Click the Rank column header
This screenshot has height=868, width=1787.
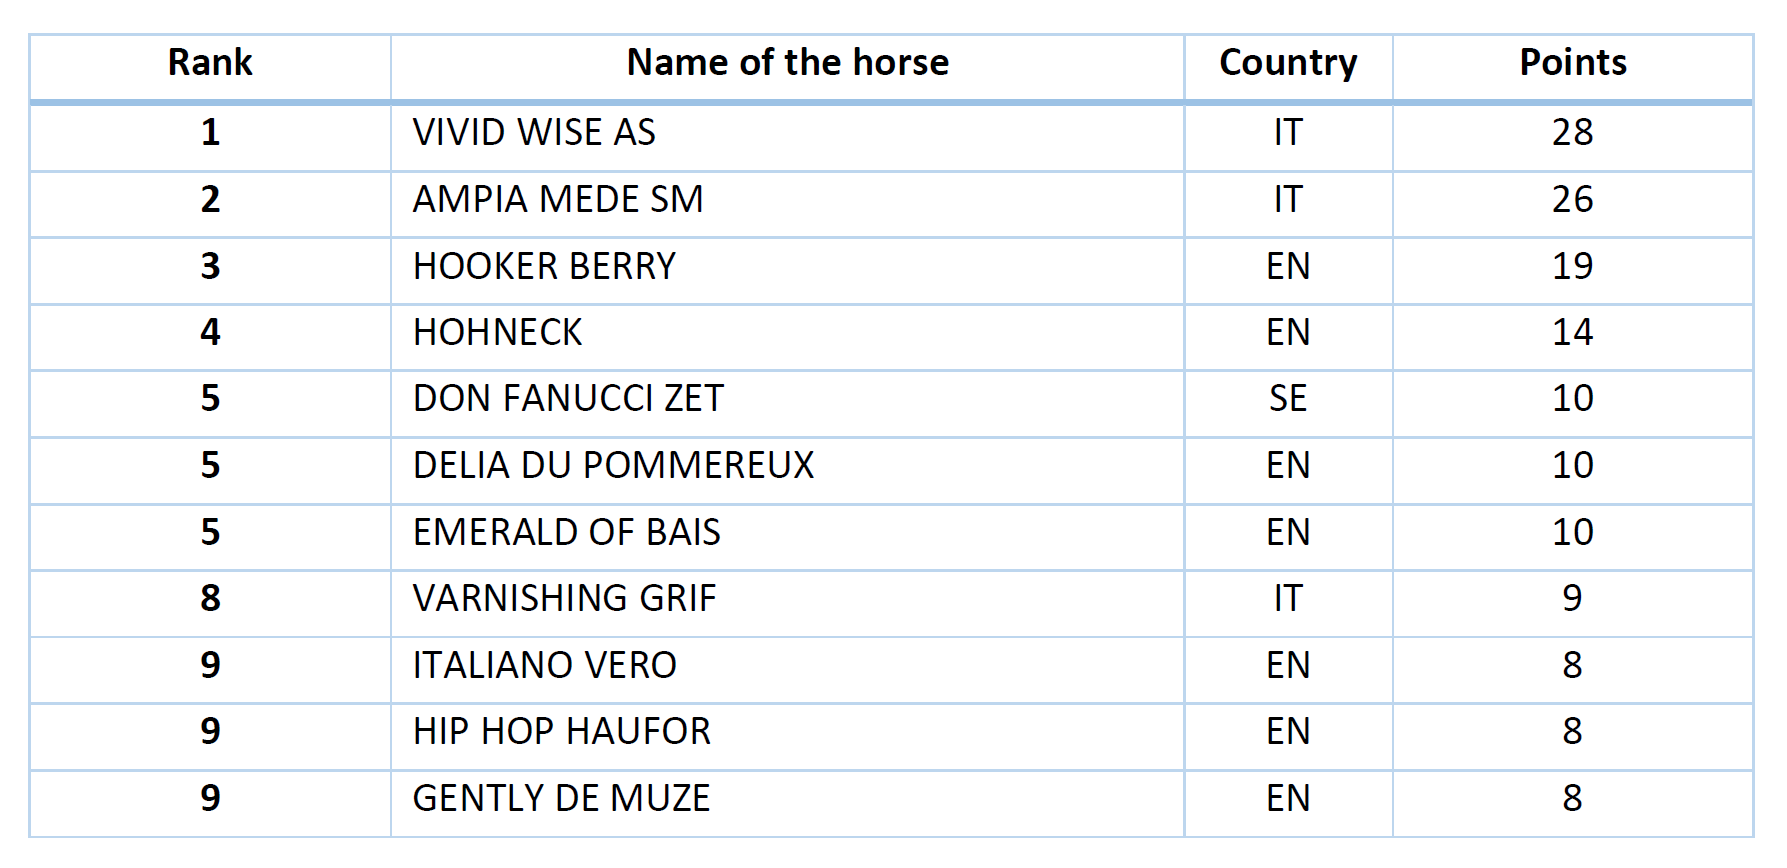point(210,63)
